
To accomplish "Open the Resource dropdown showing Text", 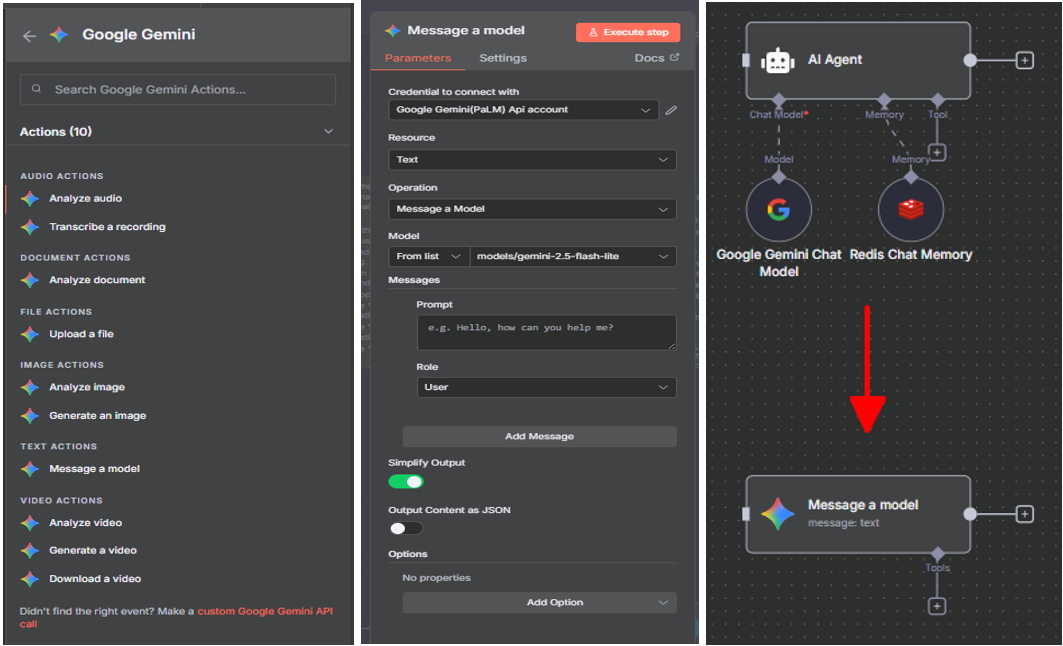I will pos(532,160).
